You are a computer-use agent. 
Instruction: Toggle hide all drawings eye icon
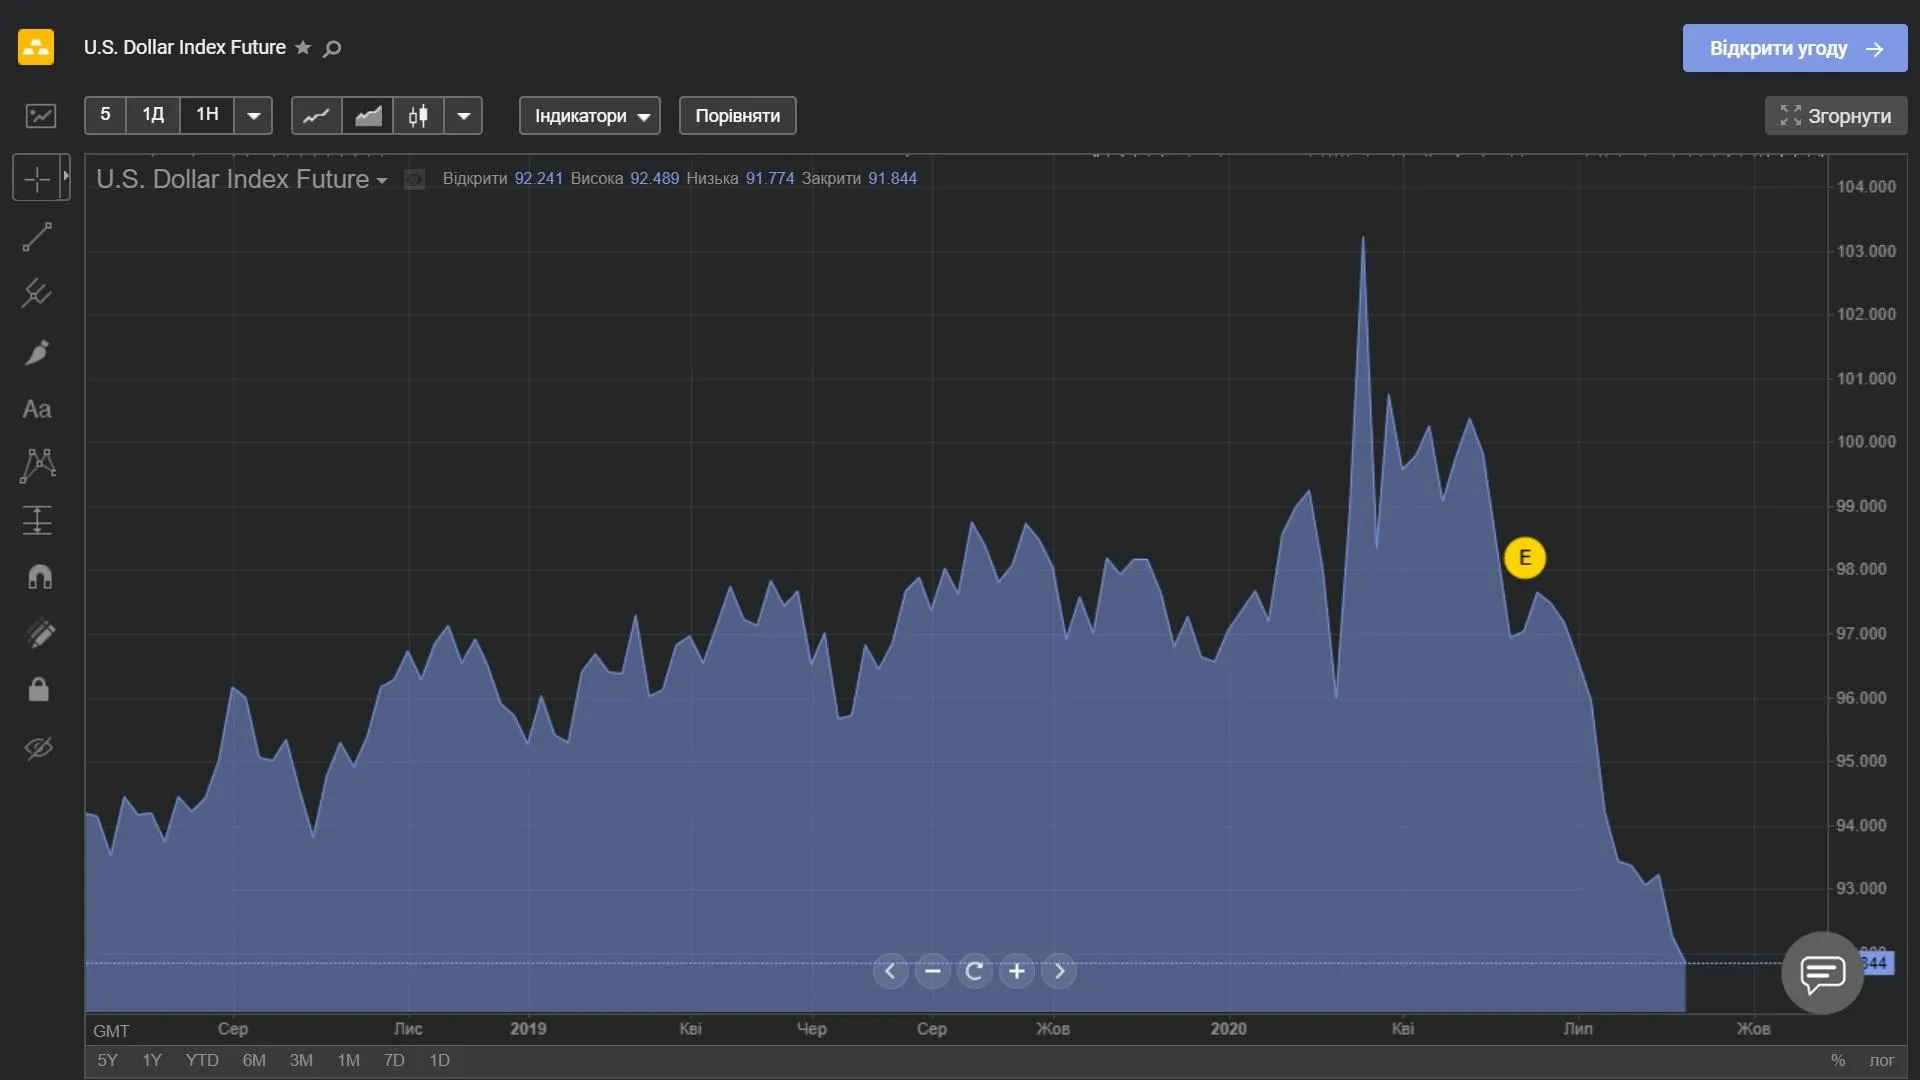click(x=39, y=748)
